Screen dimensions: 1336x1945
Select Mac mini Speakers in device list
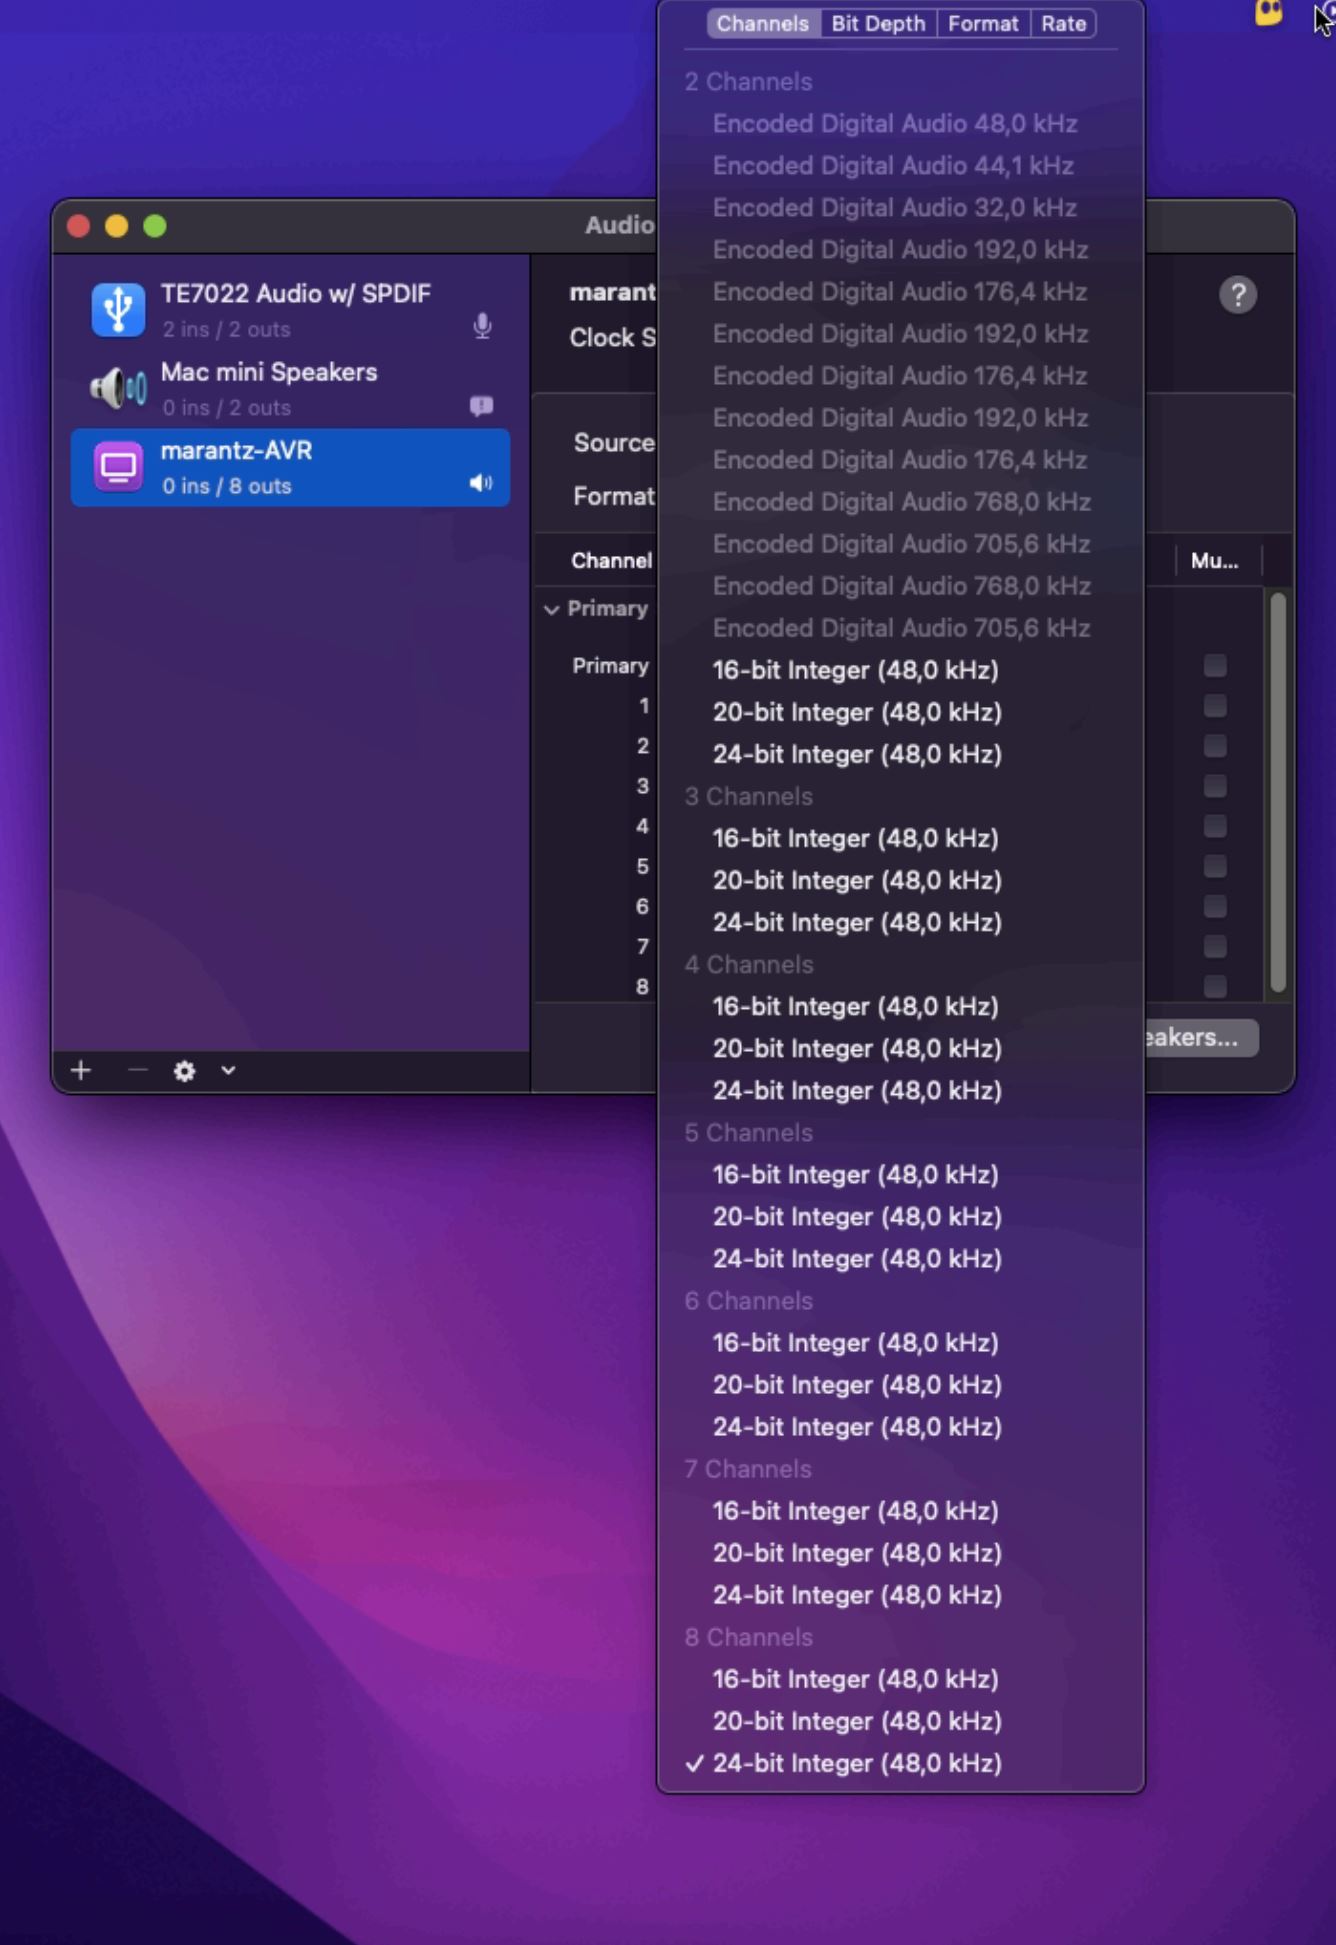click(290, 388)
